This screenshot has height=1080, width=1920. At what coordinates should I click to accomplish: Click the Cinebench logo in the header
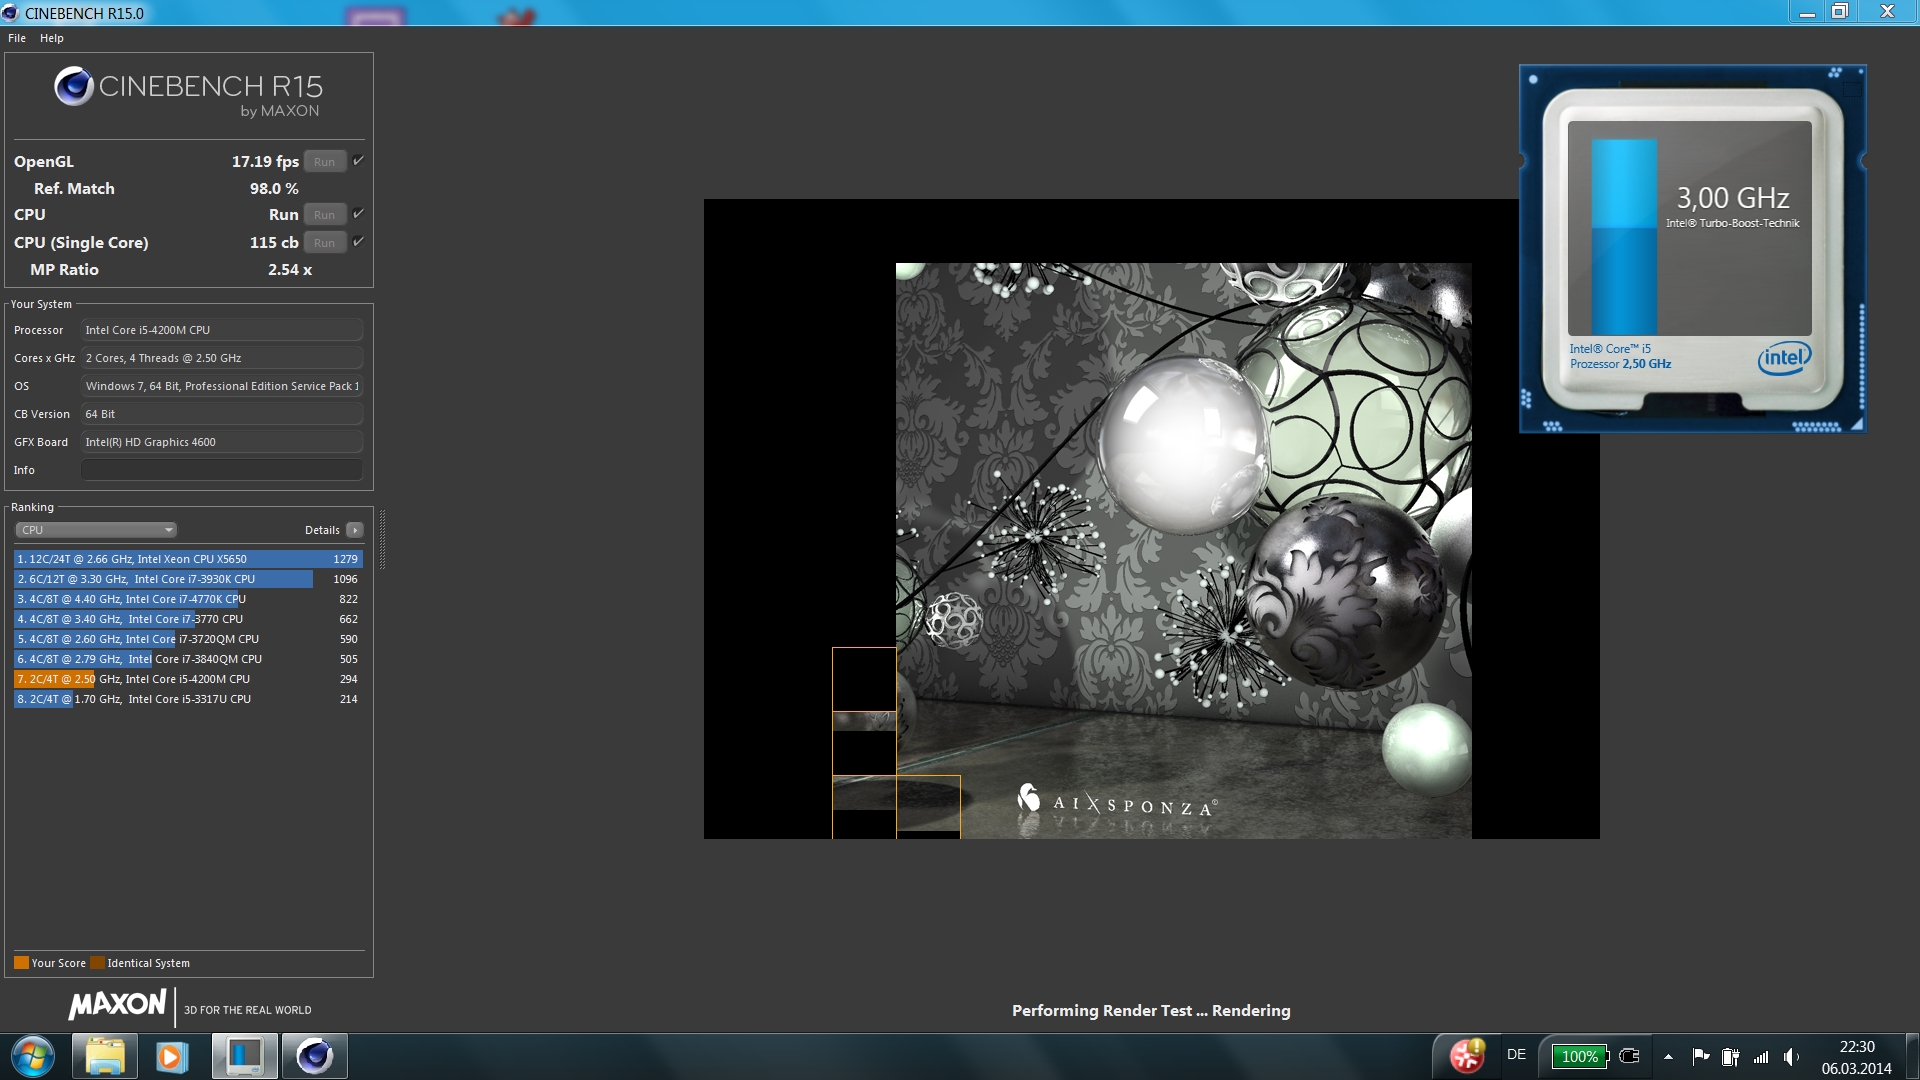point(74,87)
